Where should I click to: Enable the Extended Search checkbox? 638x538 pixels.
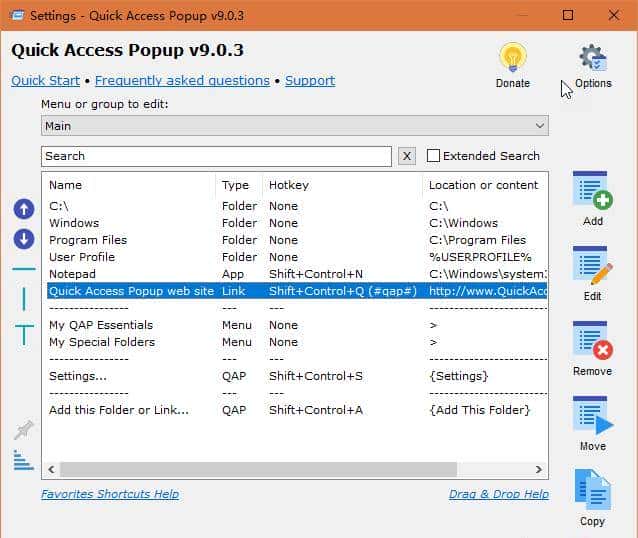click(x=434, y=156)
